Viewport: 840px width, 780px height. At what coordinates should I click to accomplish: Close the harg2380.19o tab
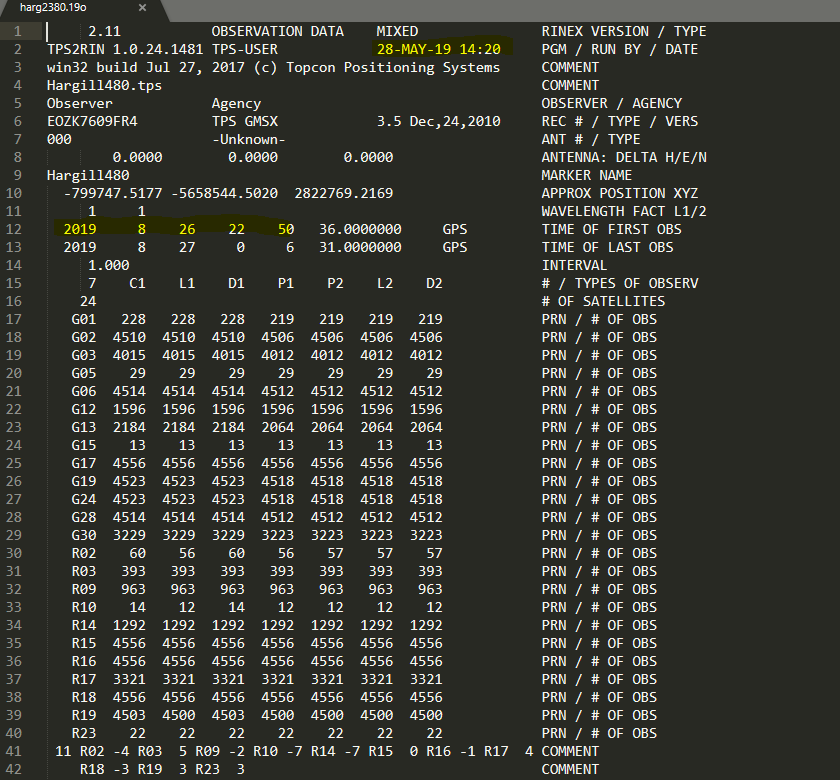(x=141, y=9)
